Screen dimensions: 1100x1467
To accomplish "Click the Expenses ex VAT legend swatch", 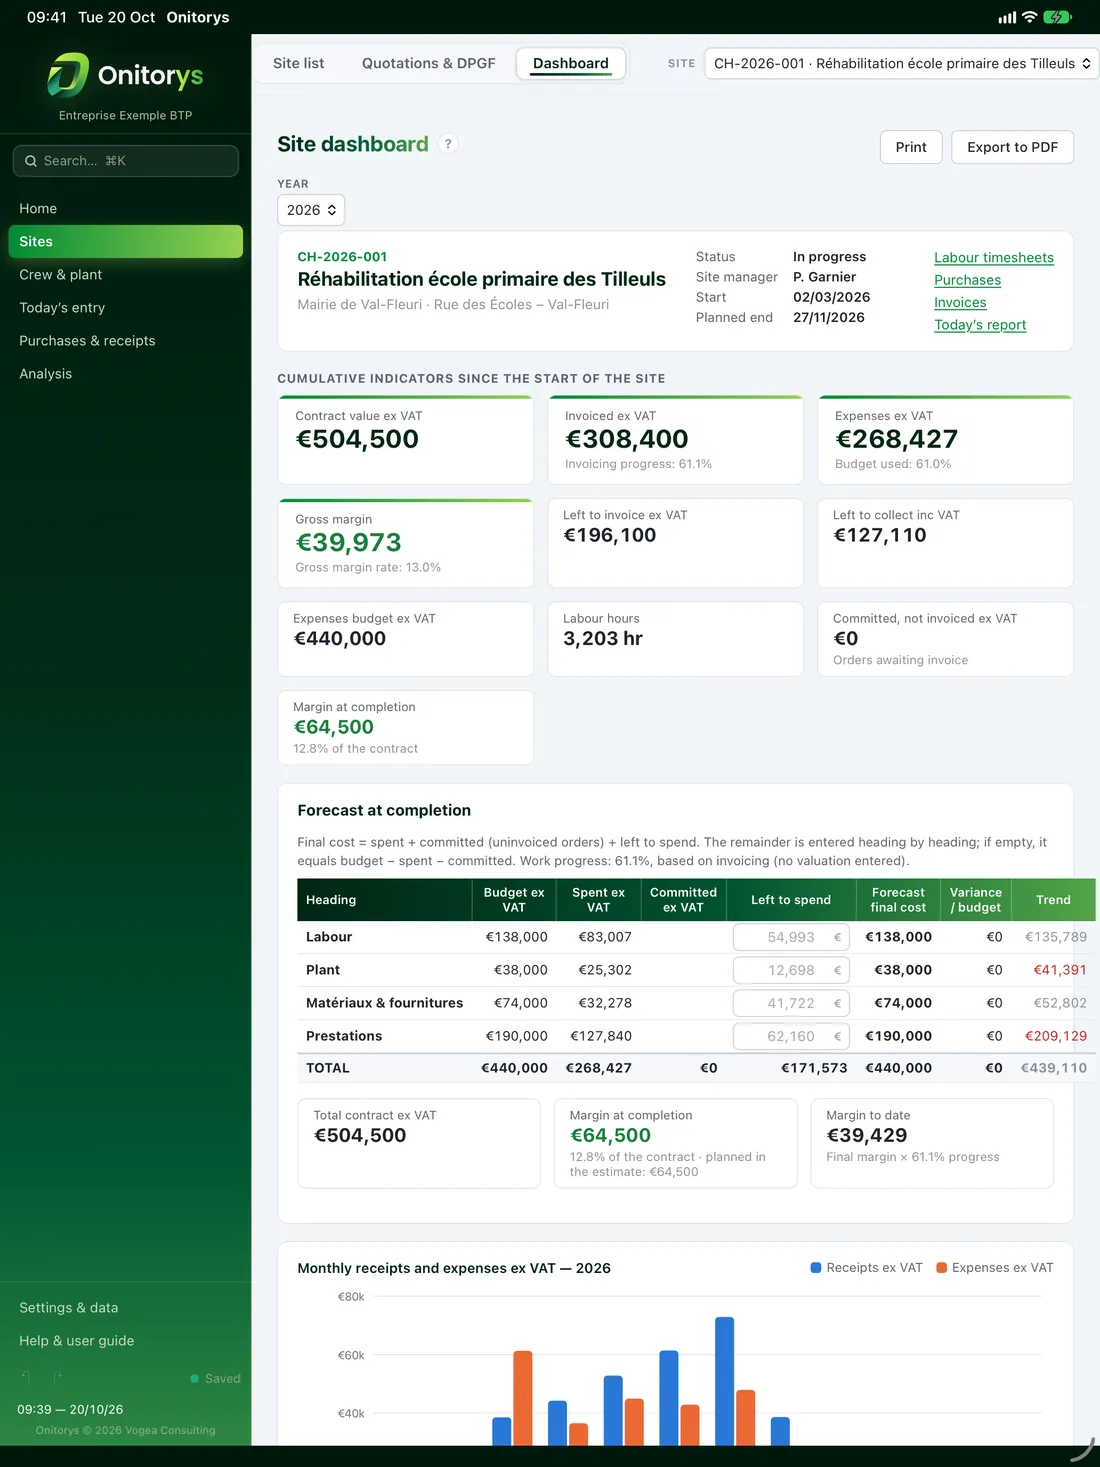I will tap(941, 1267).
